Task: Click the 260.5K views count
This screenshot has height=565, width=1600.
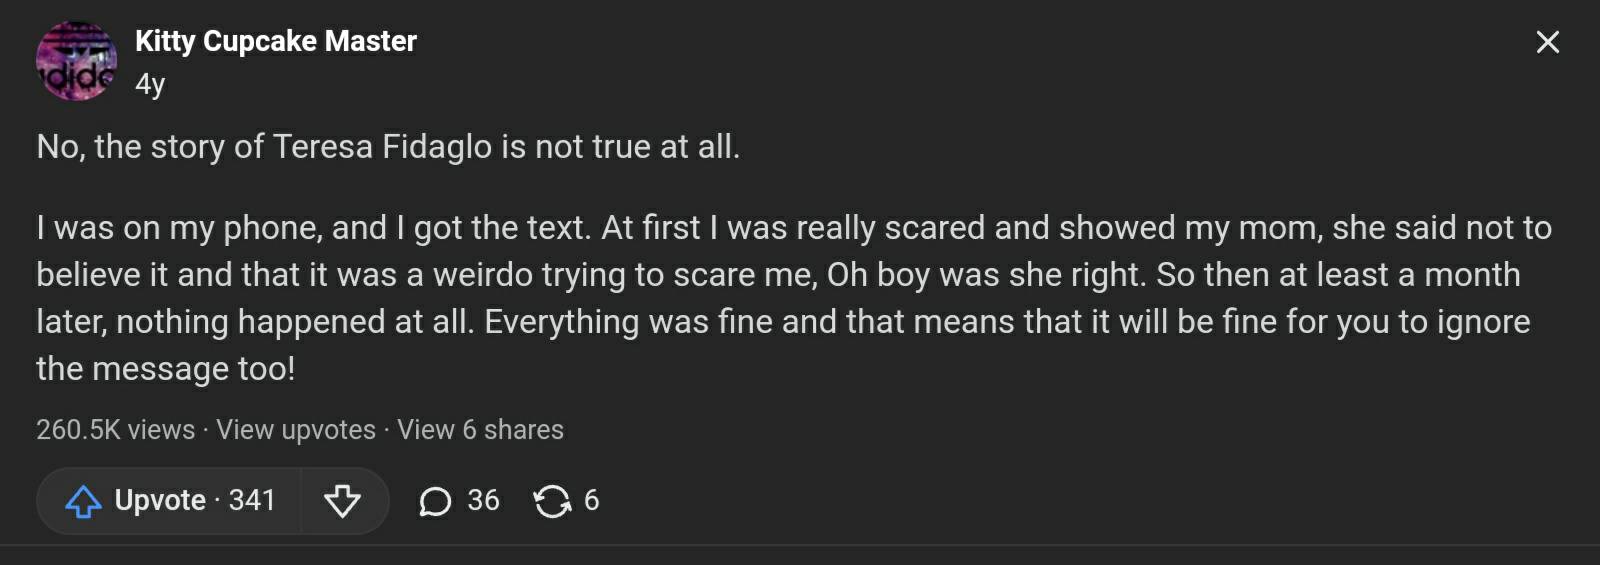Action: (115, 430)
